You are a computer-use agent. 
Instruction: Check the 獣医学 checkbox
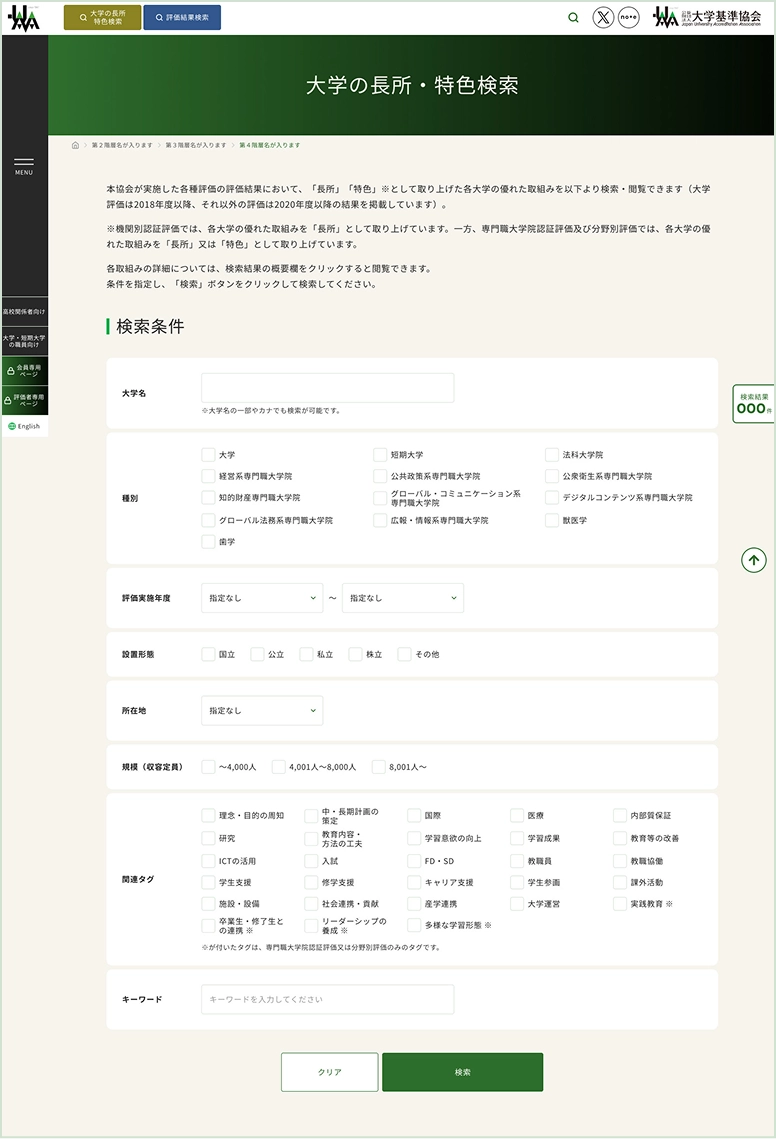[x=551, y=520]
